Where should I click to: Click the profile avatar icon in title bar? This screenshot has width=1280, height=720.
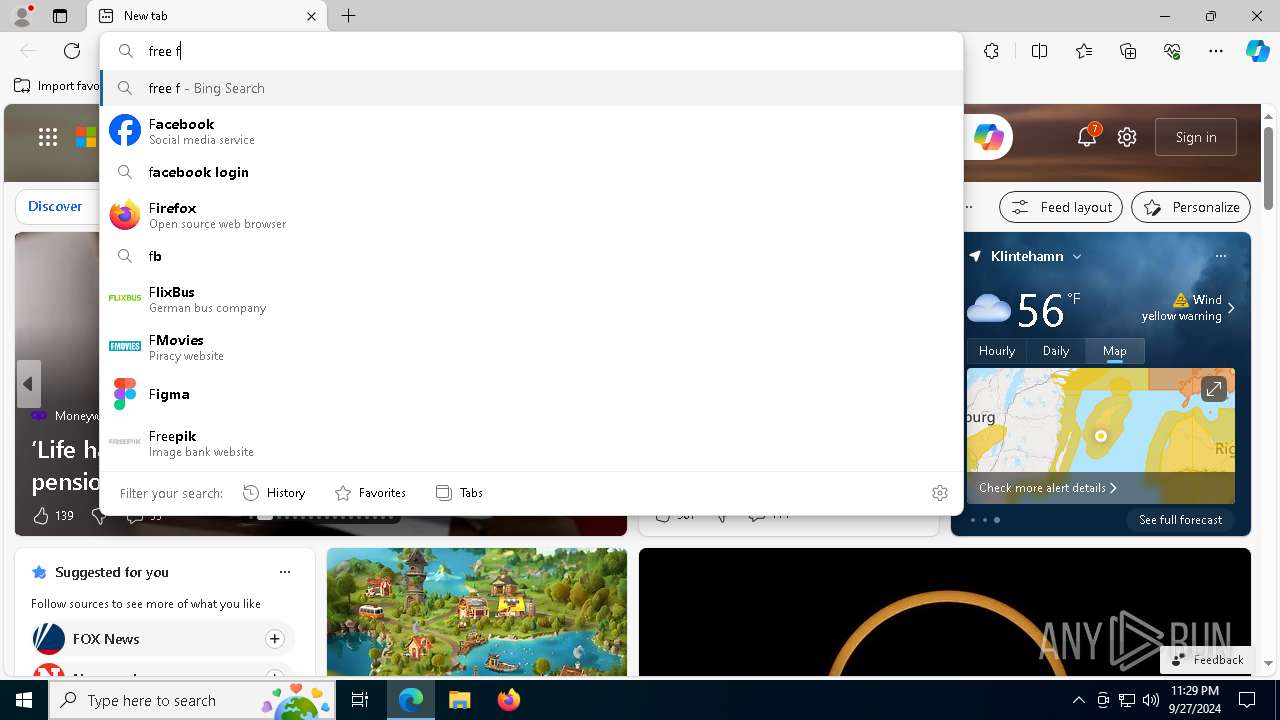[22, 16]
